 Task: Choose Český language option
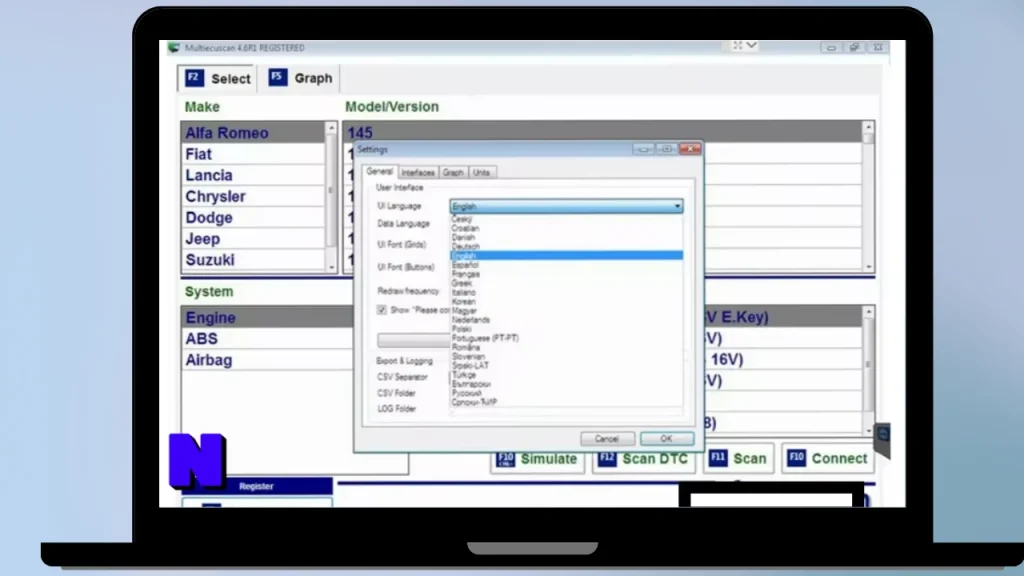tap(566, 219)
